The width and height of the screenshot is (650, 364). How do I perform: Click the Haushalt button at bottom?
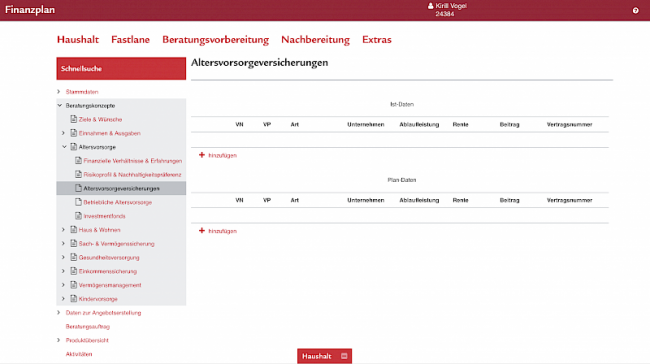coord(324,356)
